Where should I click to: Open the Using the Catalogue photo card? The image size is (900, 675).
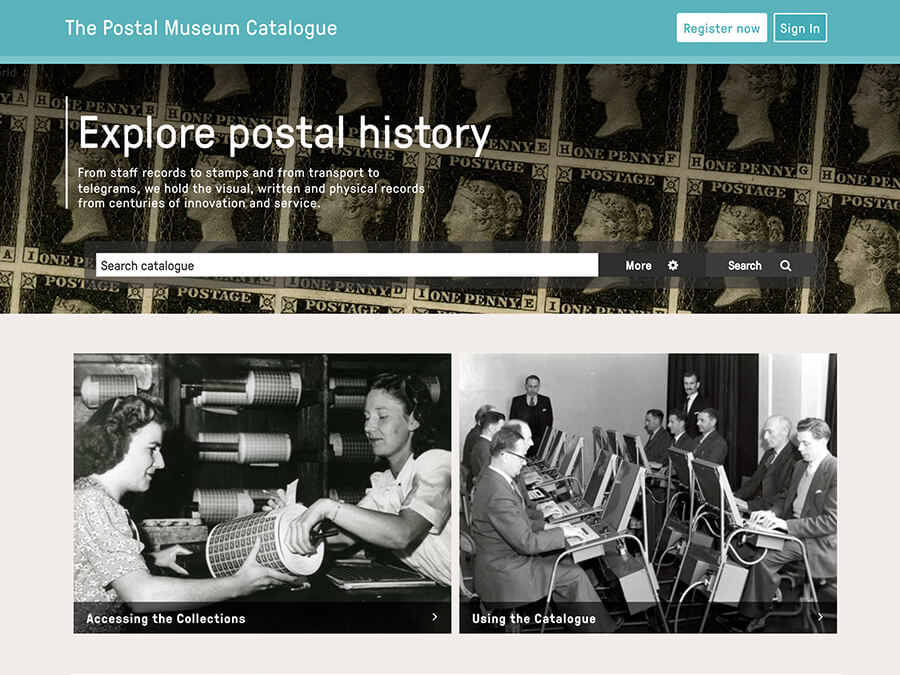coord(648,493)
